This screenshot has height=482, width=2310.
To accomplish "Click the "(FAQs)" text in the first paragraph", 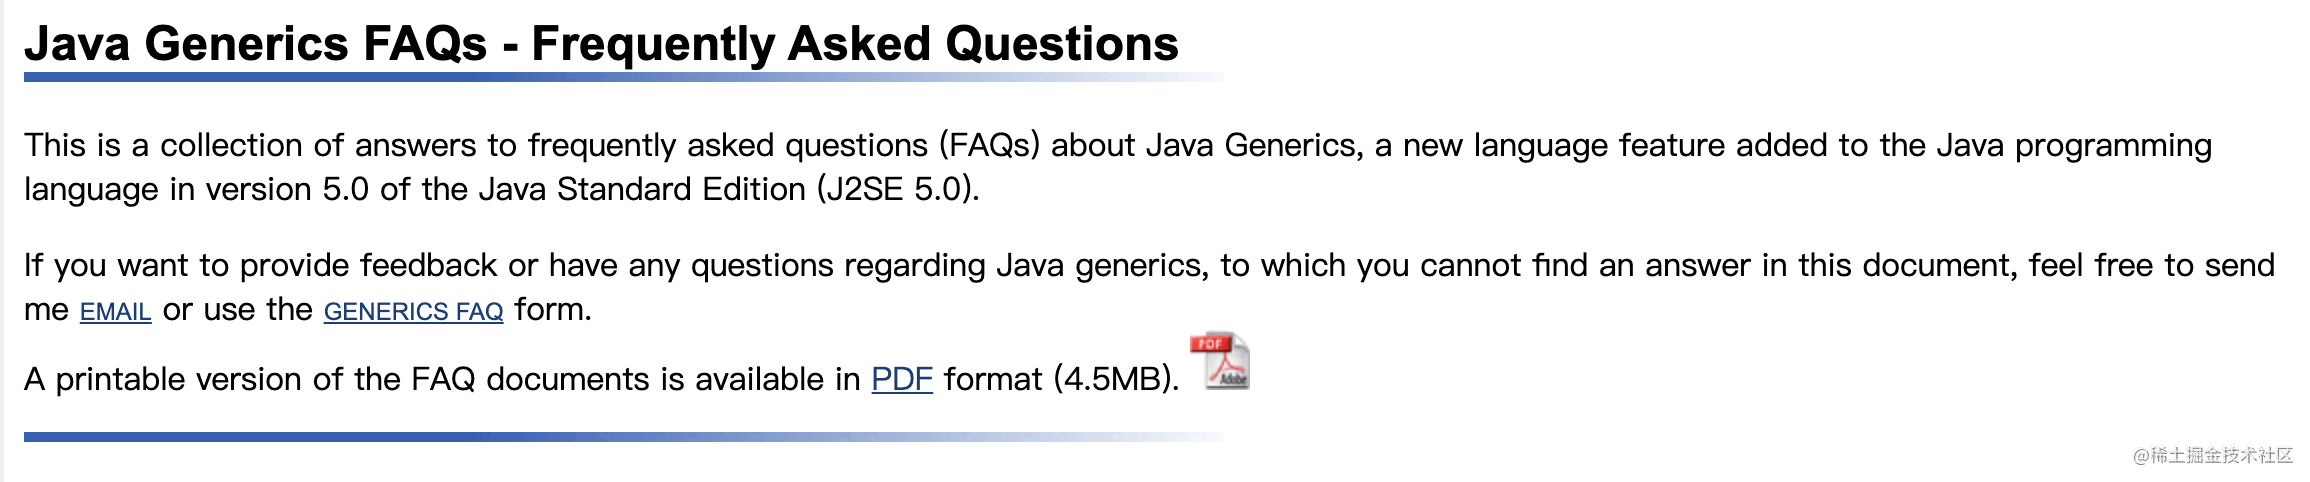I will click(x=989, y=146).
